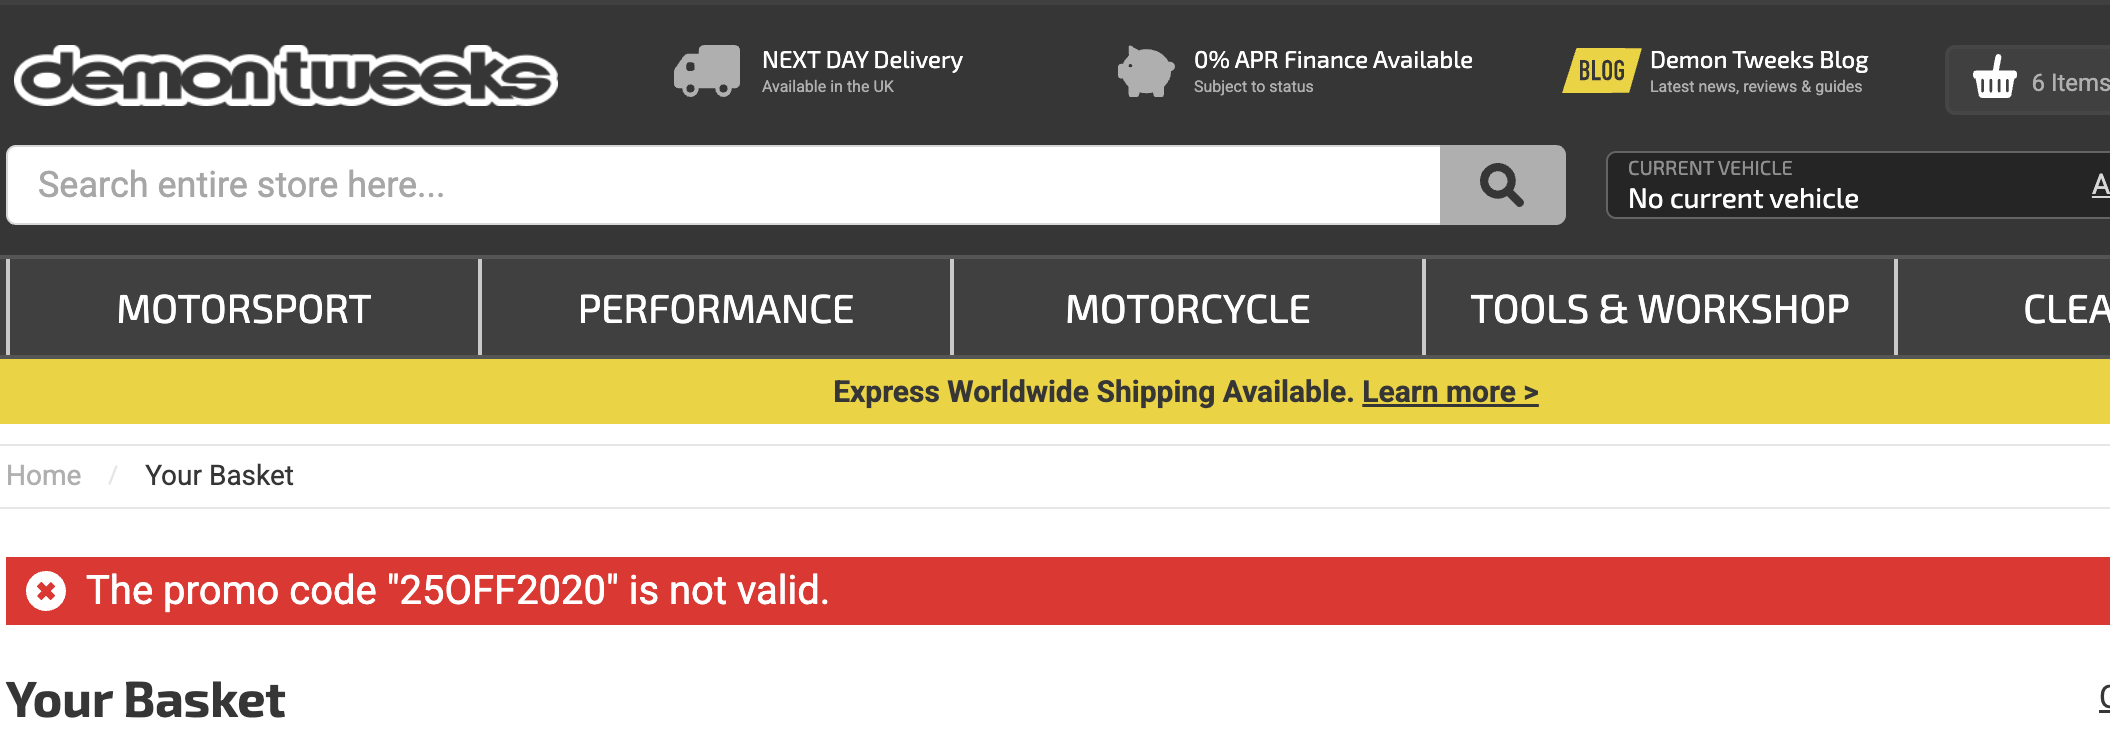Open the Tools & Workshop menu

1660,308
